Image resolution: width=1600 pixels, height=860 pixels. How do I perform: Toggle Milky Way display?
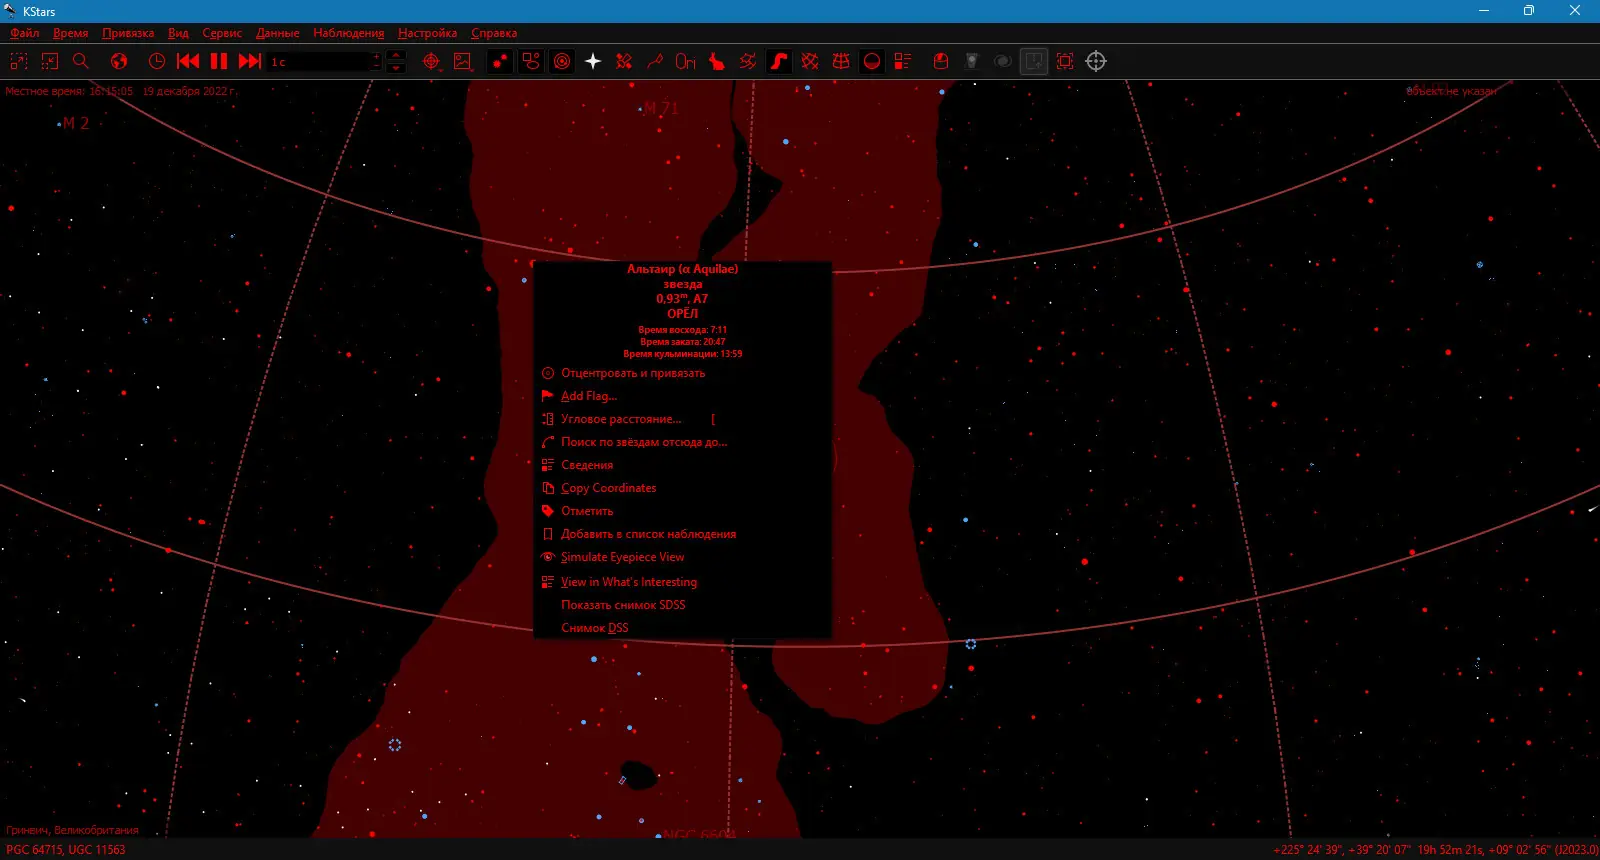(779, 61)
